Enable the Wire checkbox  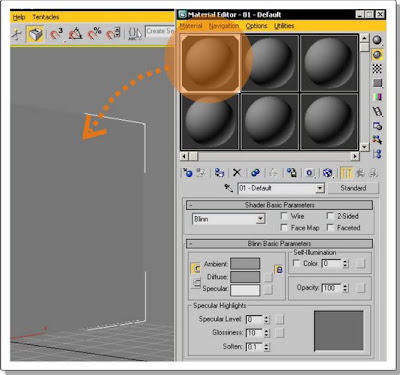[284, 216]
